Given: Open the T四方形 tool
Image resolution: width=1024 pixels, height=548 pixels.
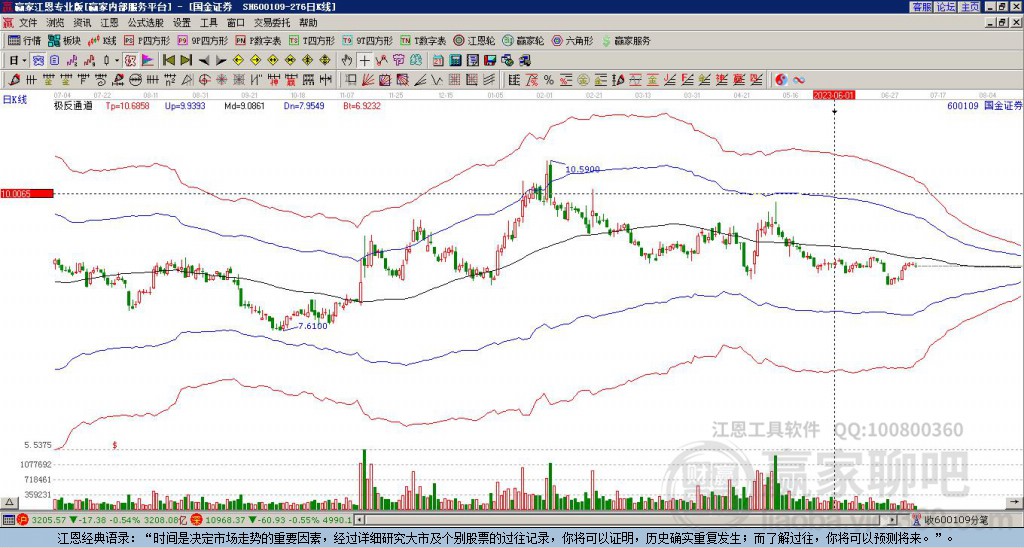Looking at the screenshot, I should point(312,40).
